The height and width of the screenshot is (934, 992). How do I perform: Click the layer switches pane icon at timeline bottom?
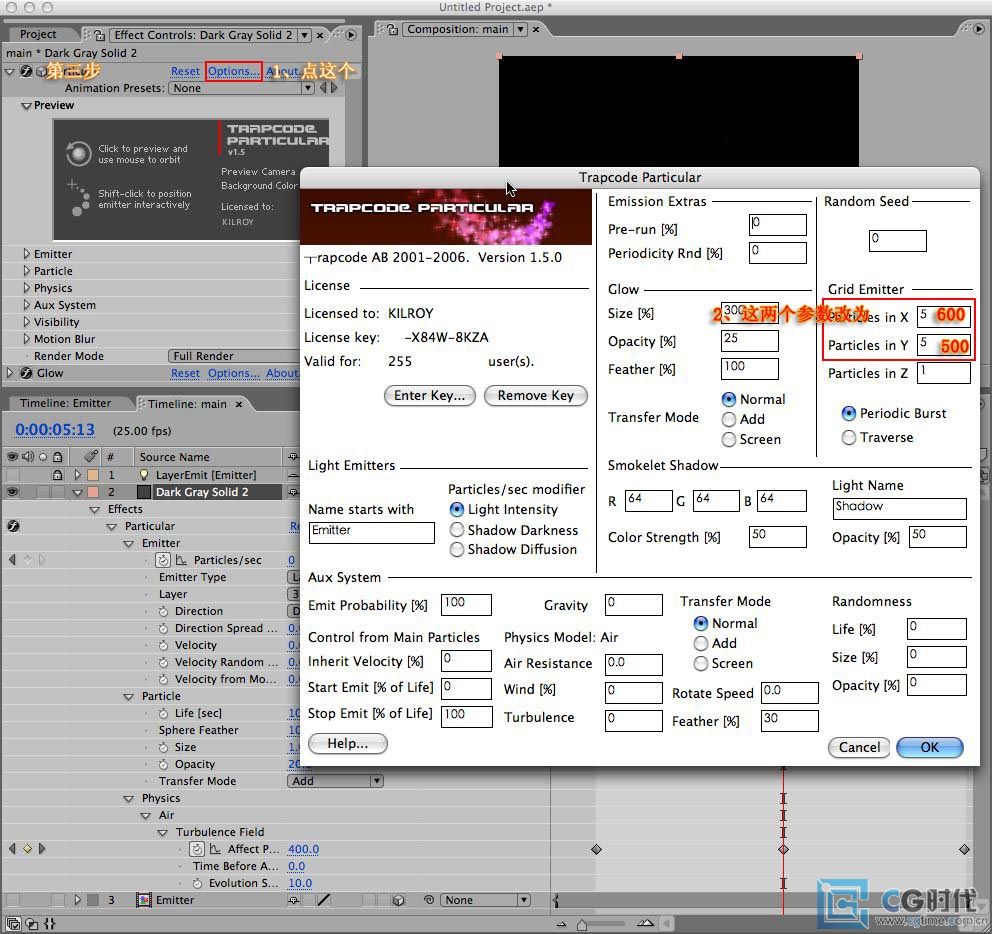[13, 924]
